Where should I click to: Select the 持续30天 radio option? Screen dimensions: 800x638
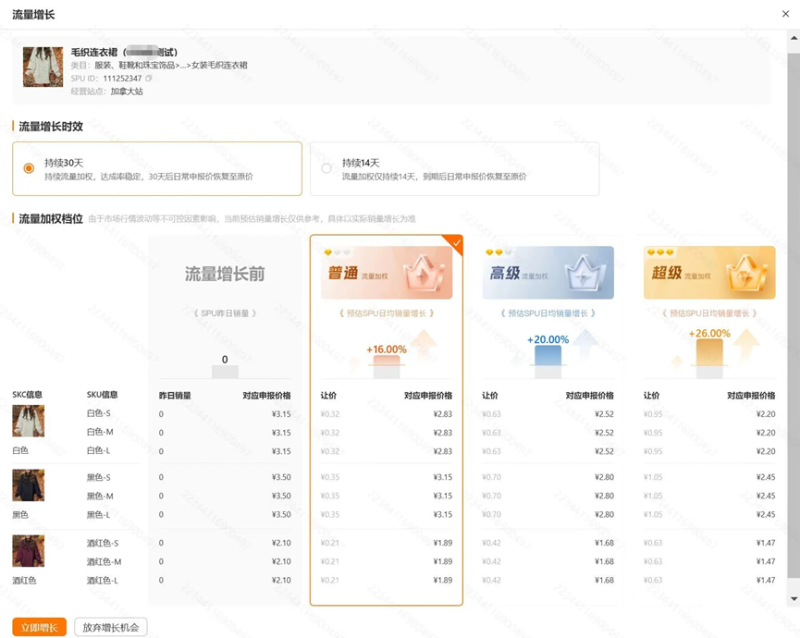29,168
